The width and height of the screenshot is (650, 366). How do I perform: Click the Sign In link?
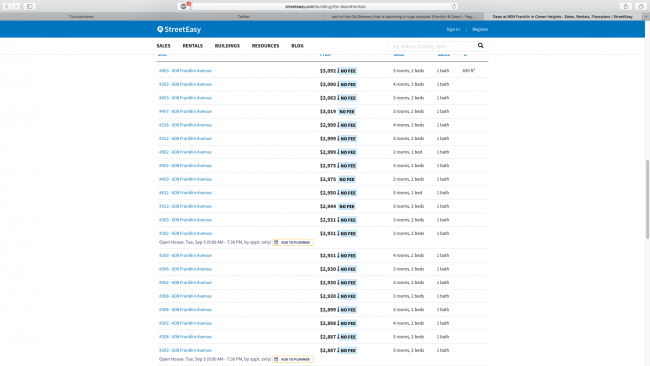pyautogui.click(x=453, y=29)
